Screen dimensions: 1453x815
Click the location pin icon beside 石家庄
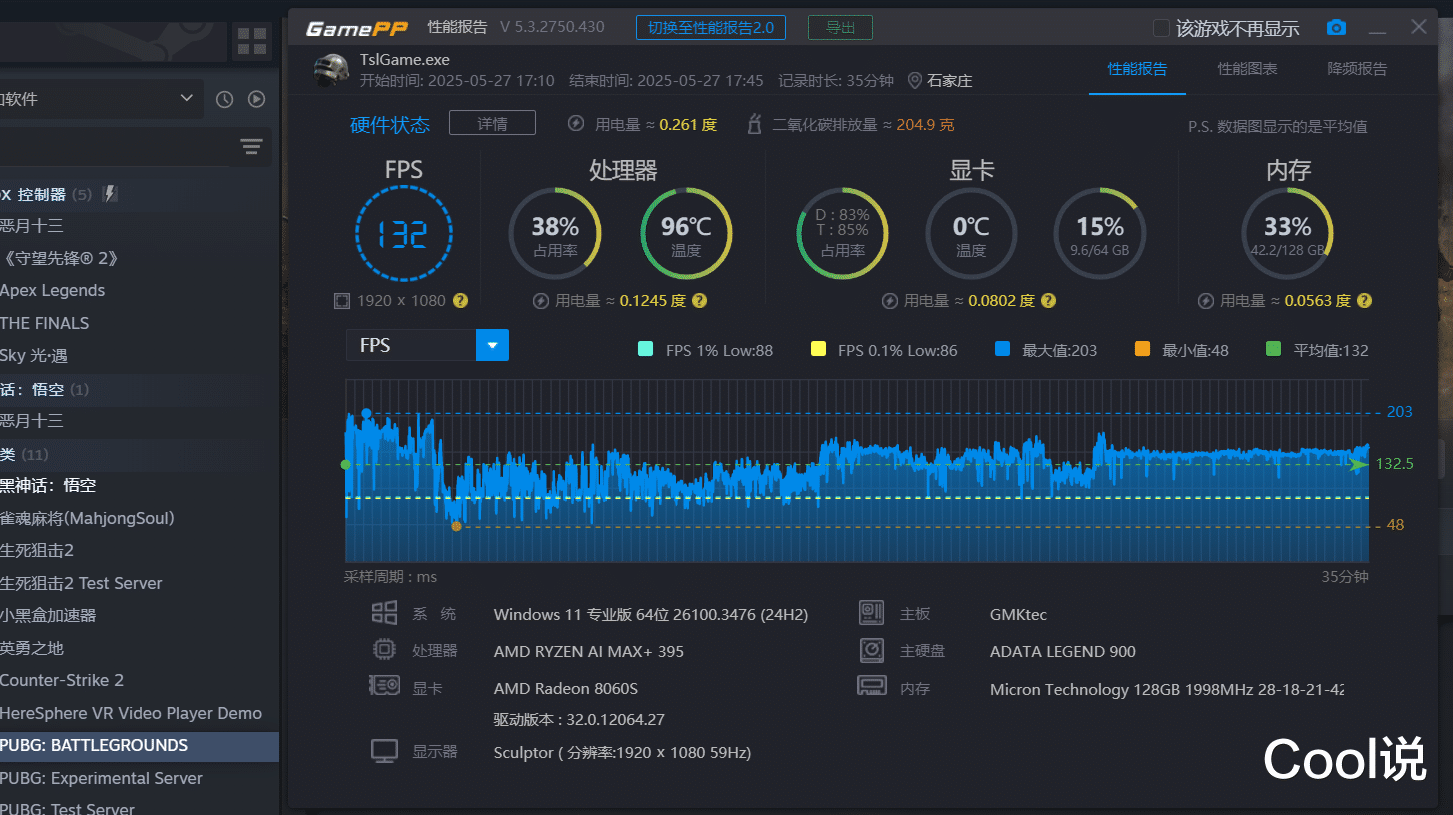click(915, 80)
